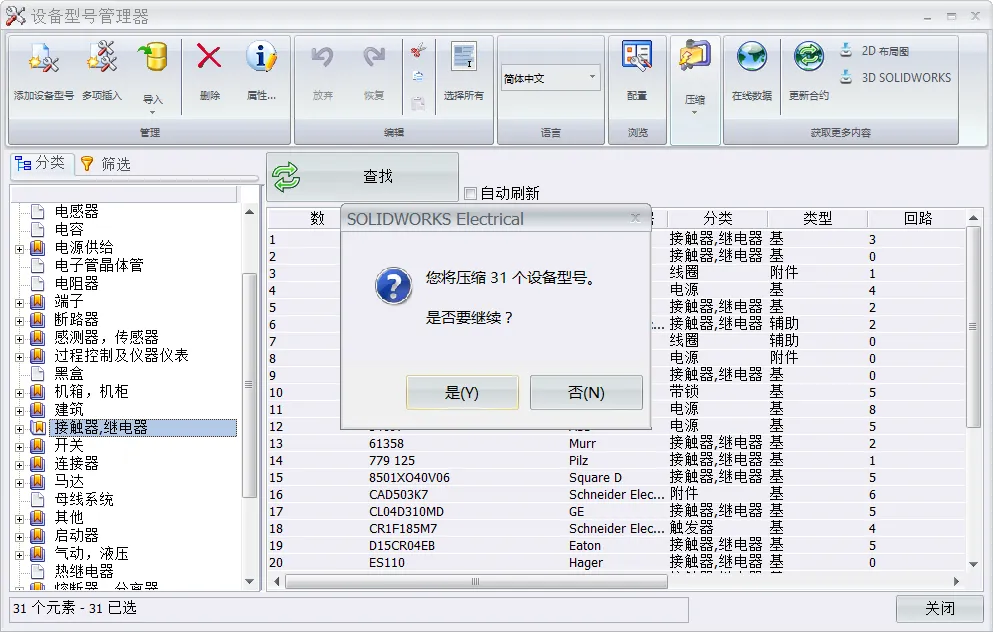Click the Pilz manufacturer cell
993x632 pixels.
coord(579,460)
